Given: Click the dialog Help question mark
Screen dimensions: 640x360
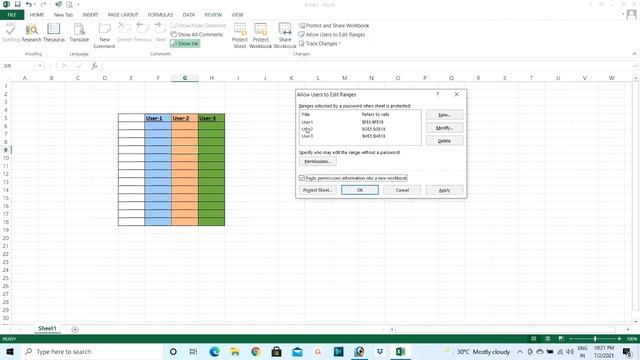Looking at the screenshot, I should point(438,94).
